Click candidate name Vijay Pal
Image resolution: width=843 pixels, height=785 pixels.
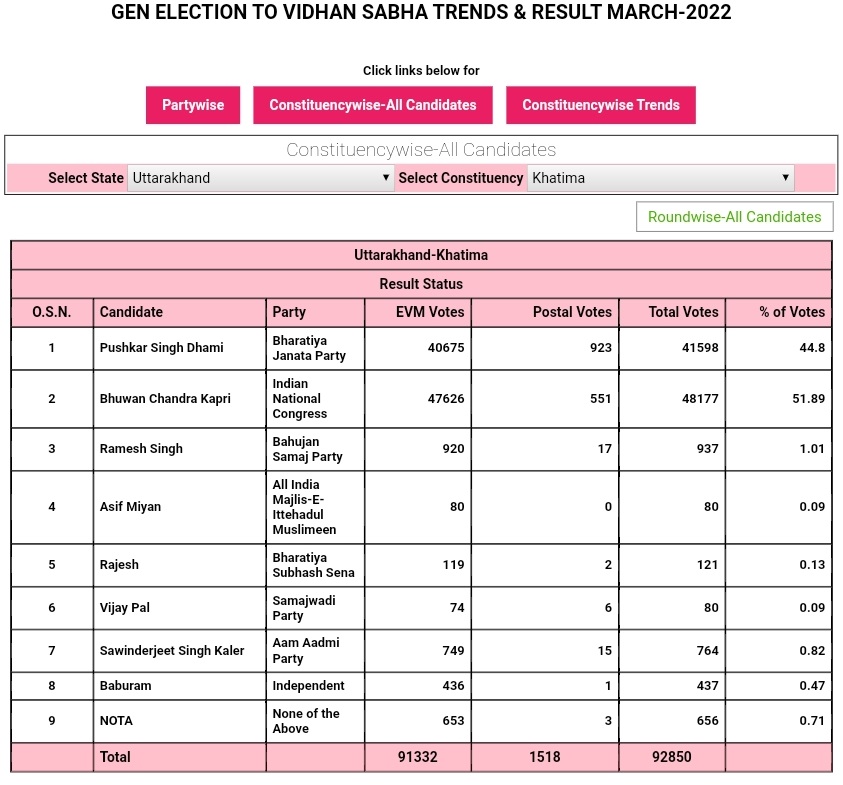(124, 608)
